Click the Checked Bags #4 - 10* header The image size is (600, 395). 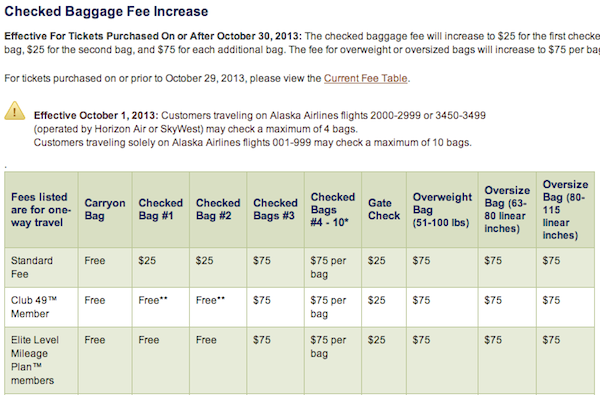pyautogui.click(x=333, y=209)
